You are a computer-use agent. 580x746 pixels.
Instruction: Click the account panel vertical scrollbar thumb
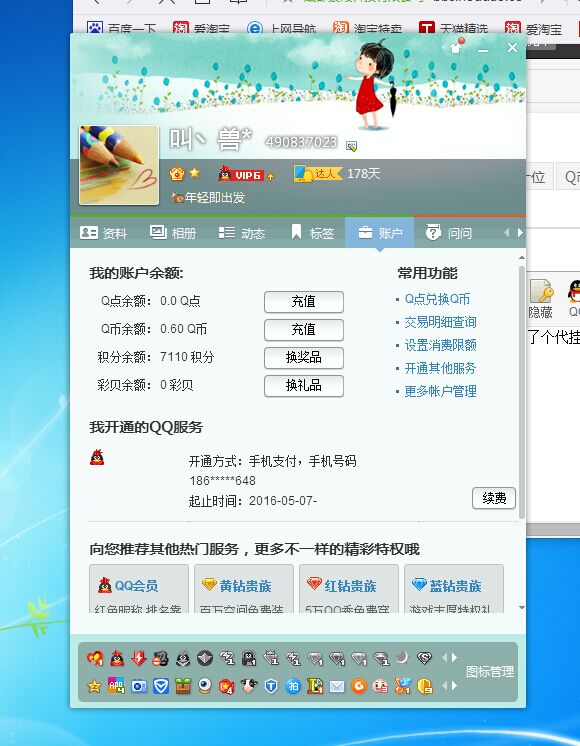pos(521,392)
